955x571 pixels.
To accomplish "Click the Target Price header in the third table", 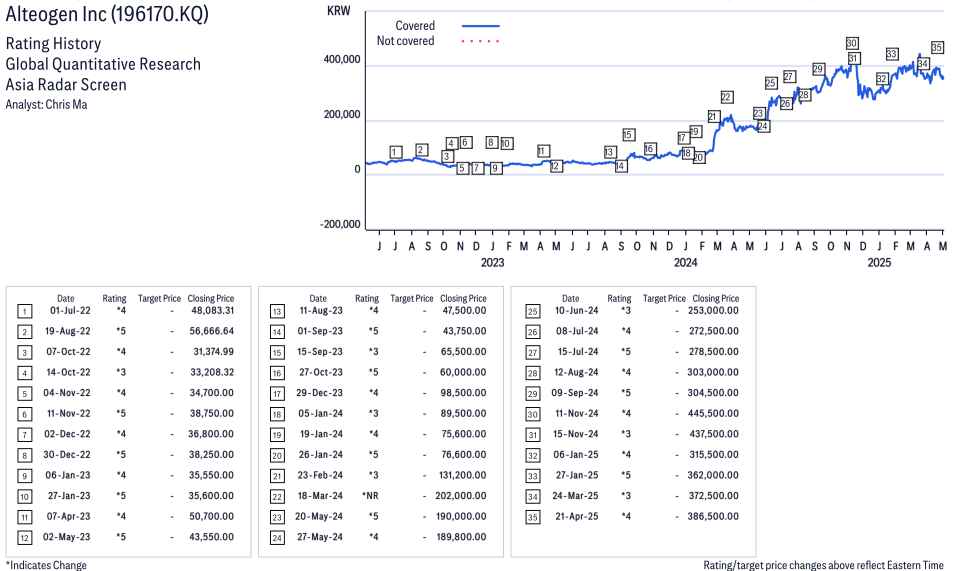I will point(664,298).
